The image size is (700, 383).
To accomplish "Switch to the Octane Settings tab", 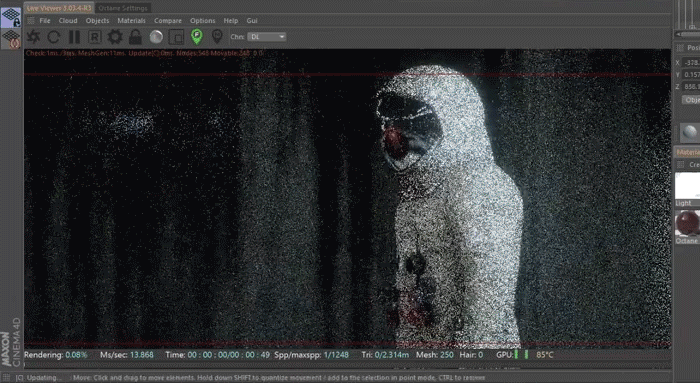I will pyautogui.click(x=123, y=8).
